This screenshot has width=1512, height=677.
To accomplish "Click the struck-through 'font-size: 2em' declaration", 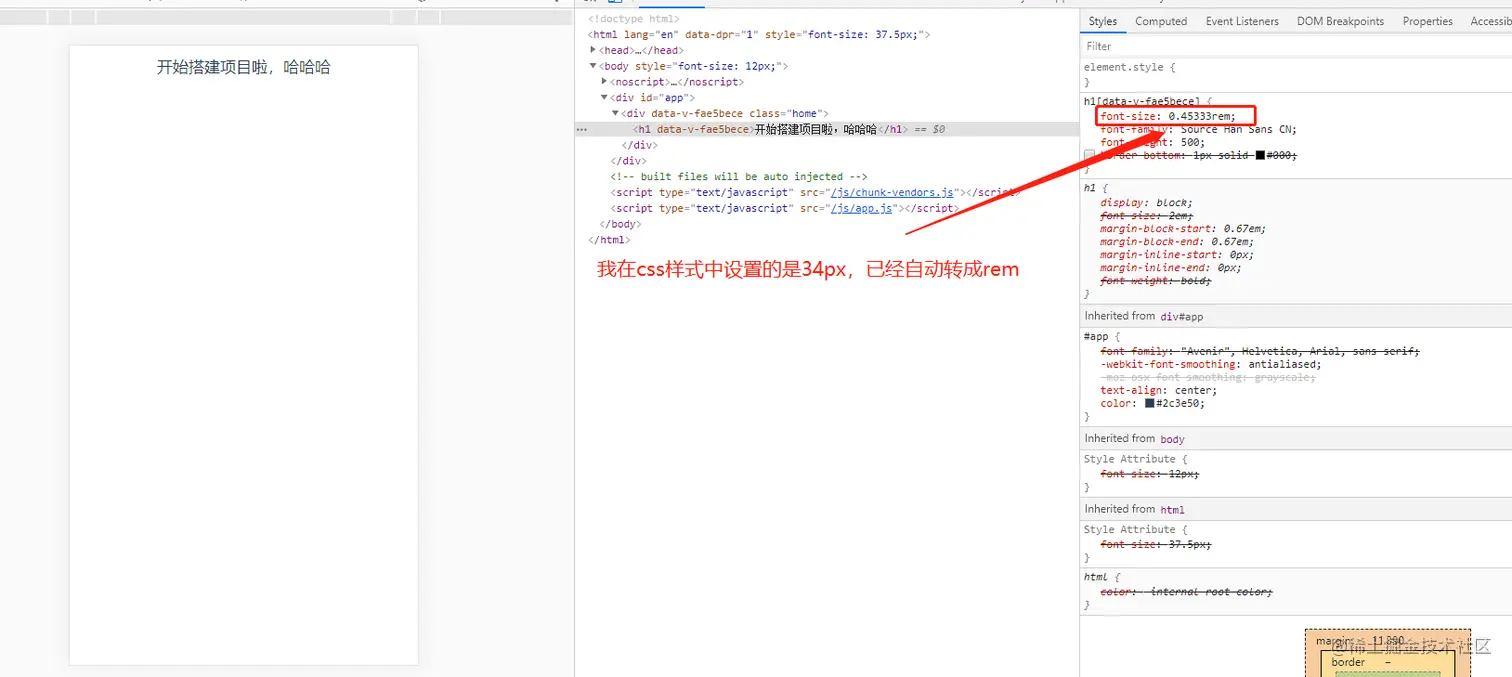I will [x=1146, y=216].
